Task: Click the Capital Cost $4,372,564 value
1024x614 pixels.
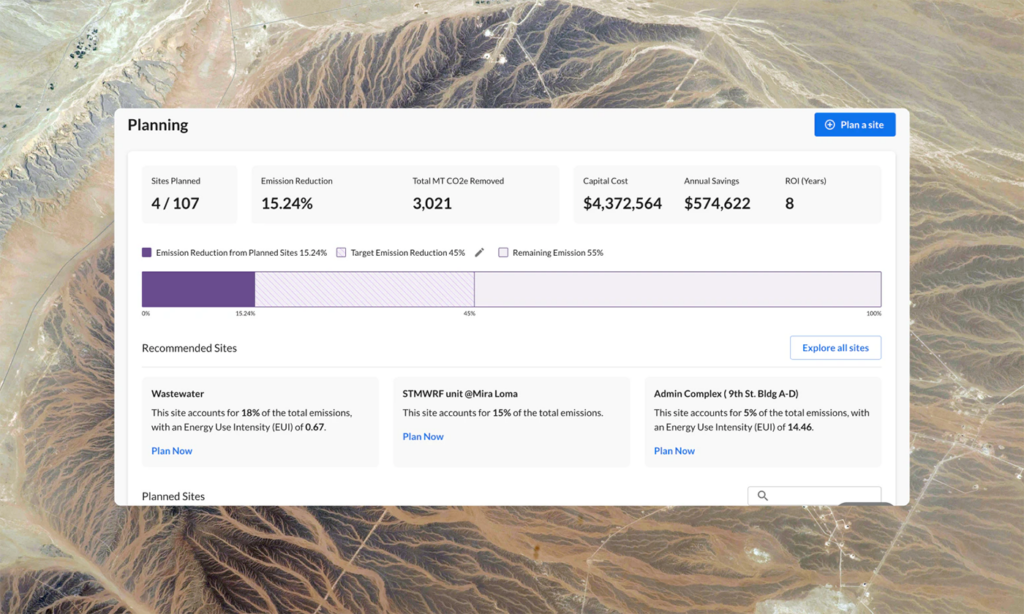Action: [x=622, y=204]
